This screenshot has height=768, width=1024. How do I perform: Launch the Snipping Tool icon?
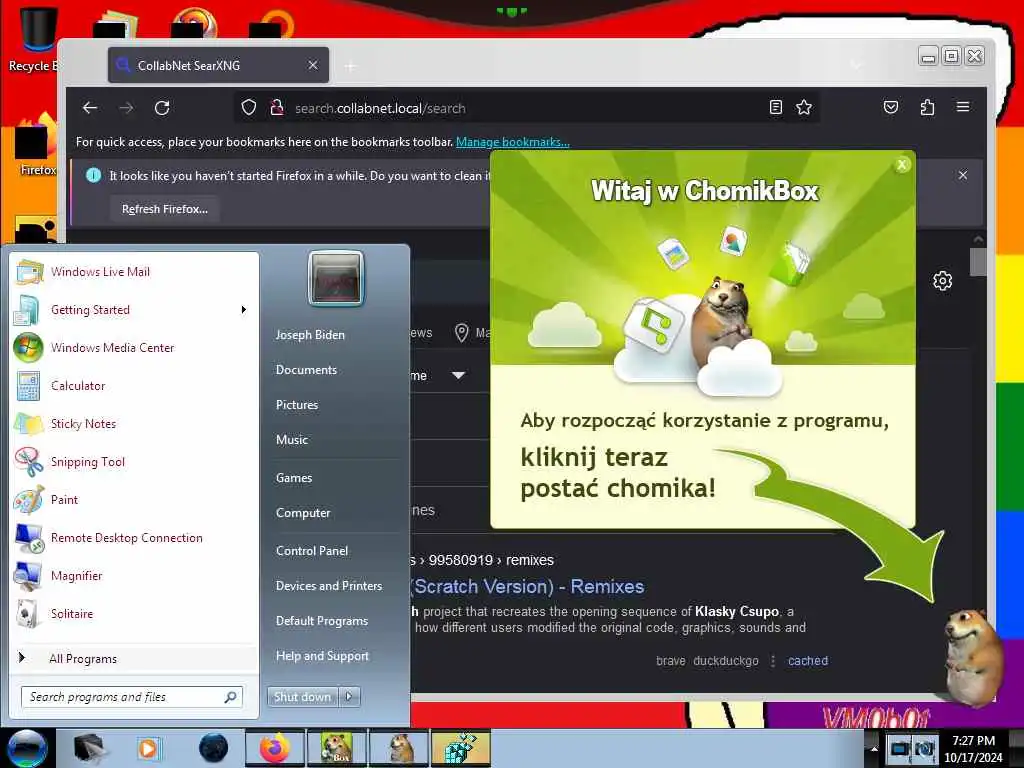click(29, 462)
